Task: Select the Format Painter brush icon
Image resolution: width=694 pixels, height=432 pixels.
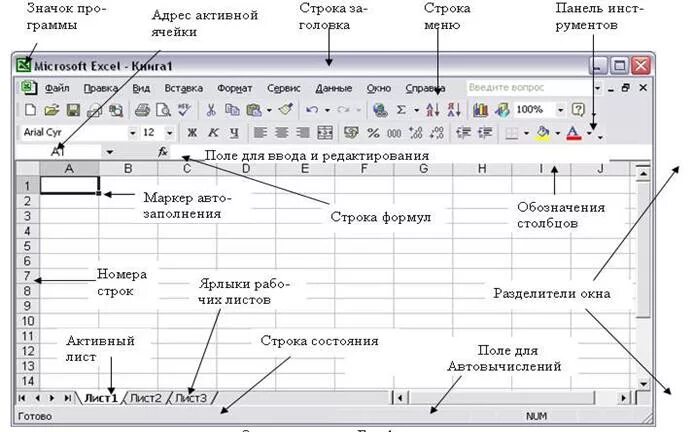Action: pos(286,109)
